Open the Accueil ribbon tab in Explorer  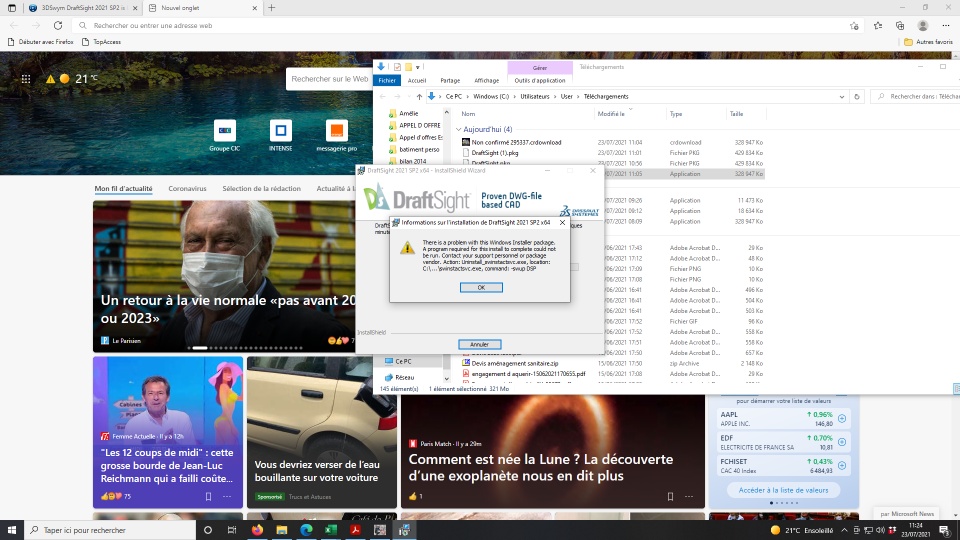point(417,80)
